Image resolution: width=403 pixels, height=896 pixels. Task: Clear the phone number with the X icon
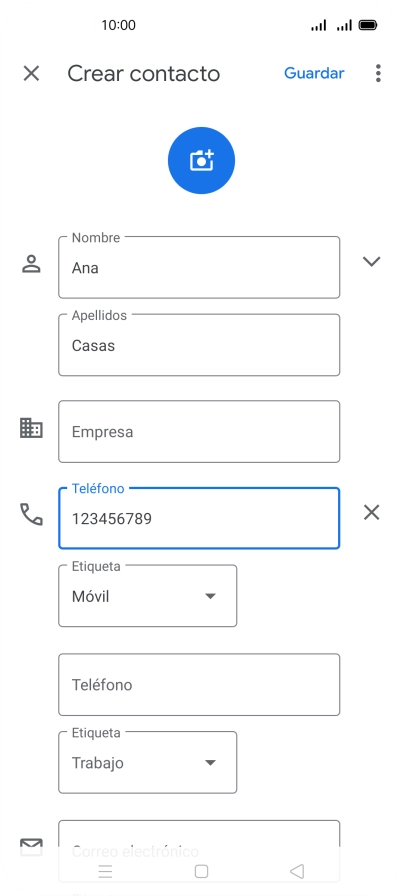372,513
